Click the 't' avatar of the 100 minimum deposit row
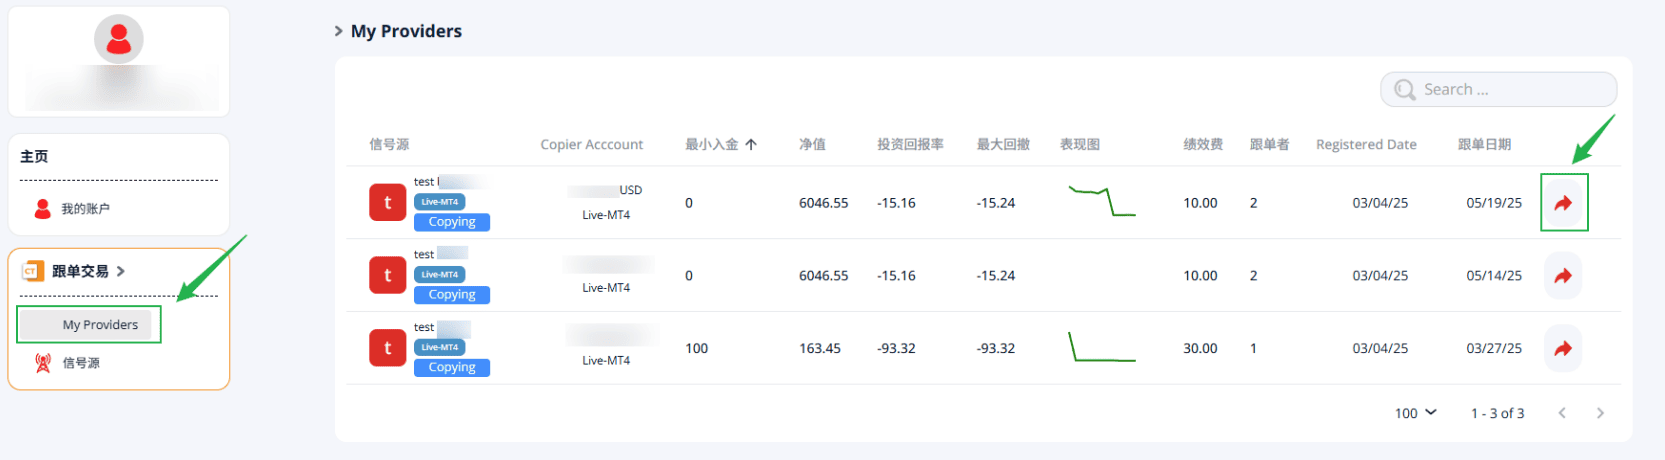This screenshot has height=460, width=1665. [388, 349]
